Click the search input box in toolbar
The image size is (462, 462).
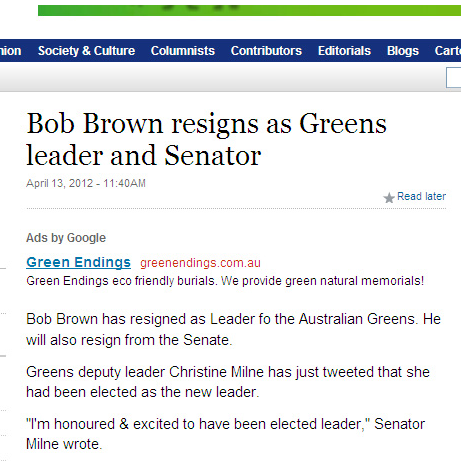(454, 77)
